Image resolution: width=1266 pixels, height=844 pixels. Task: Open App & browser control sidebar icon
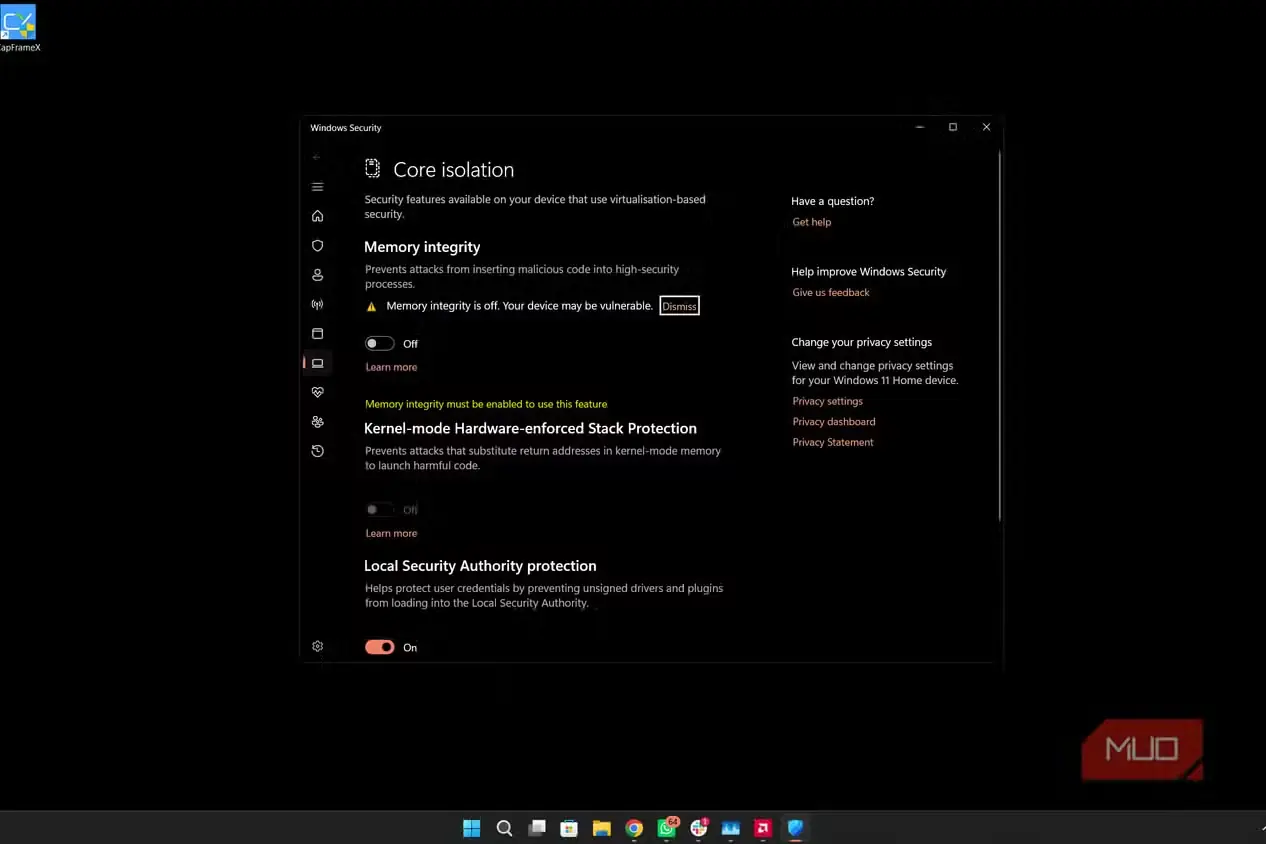(317, 333)
